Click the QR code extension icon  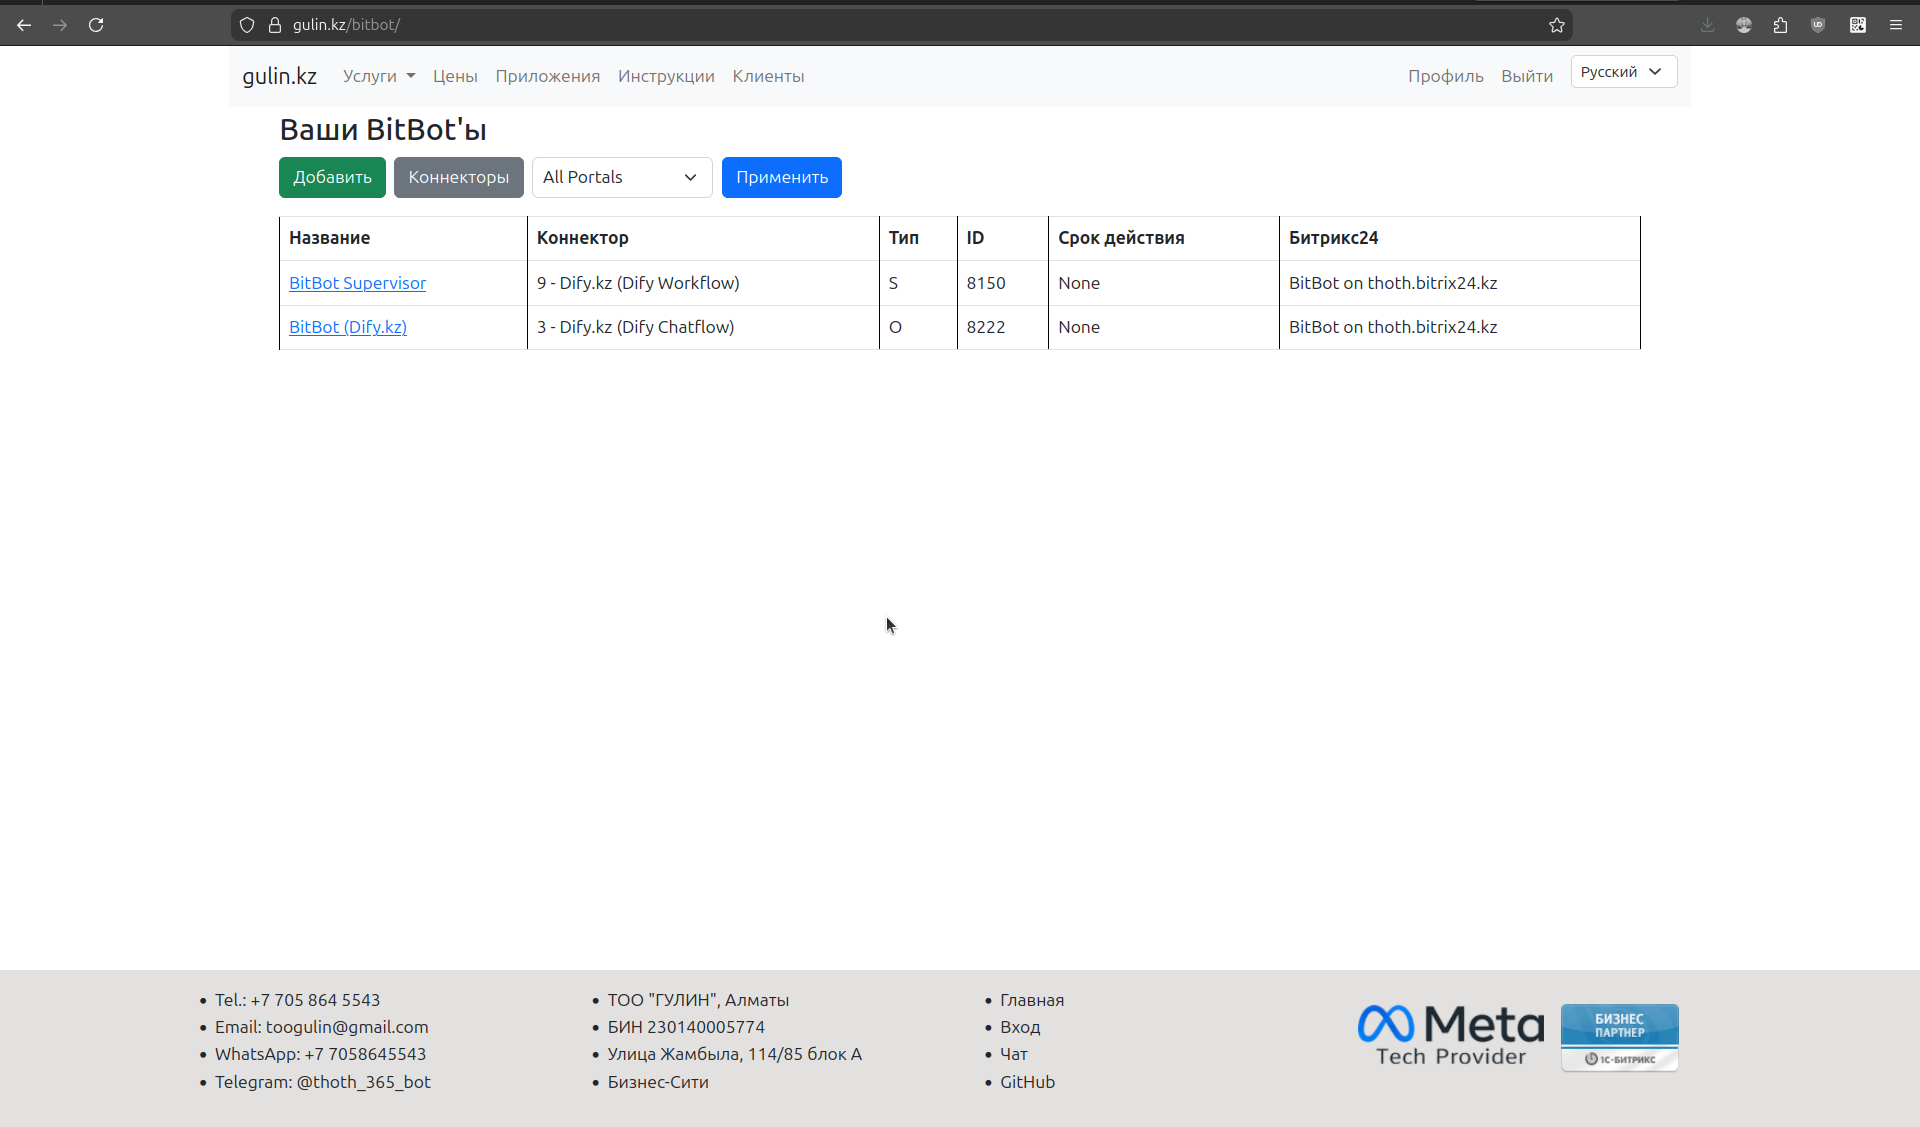[1858, 25]
